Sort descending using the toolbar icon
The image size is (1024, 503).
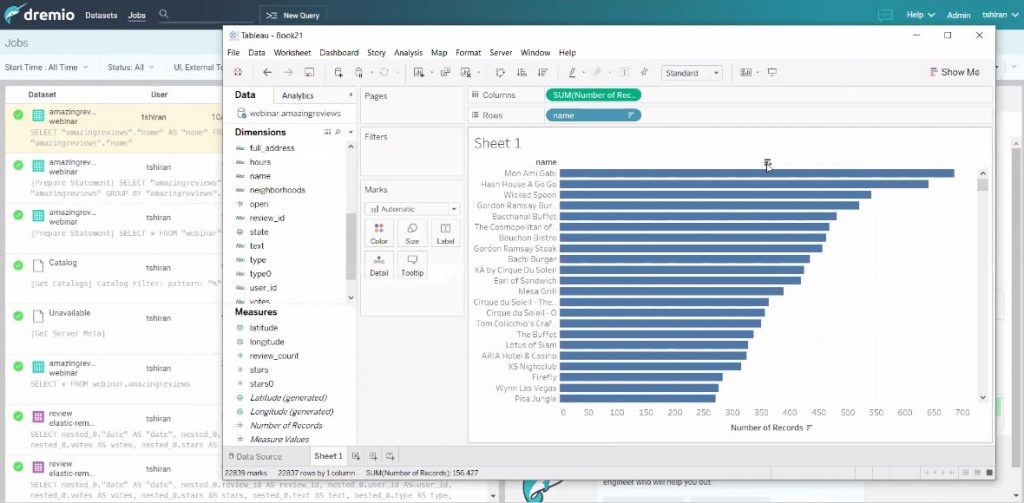pos(542,73)
